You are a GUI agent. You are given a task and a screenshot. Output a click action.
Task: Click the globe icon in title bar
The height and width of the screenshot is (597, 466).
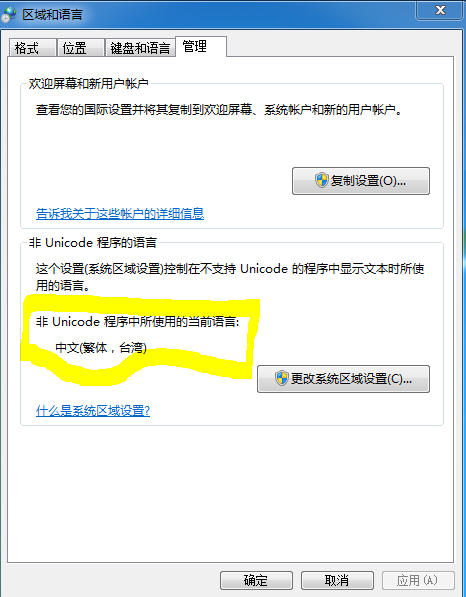coord(8,14)
